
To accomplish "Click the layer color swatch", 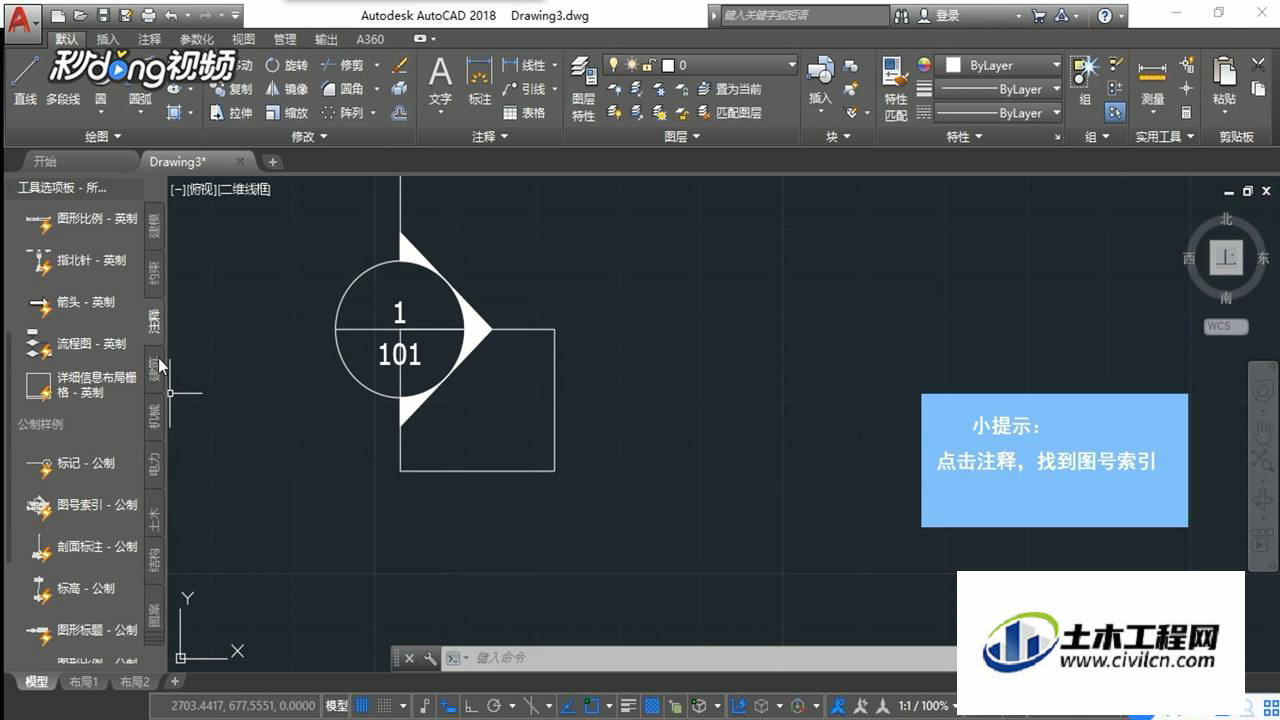I will [x=669, y=65].
